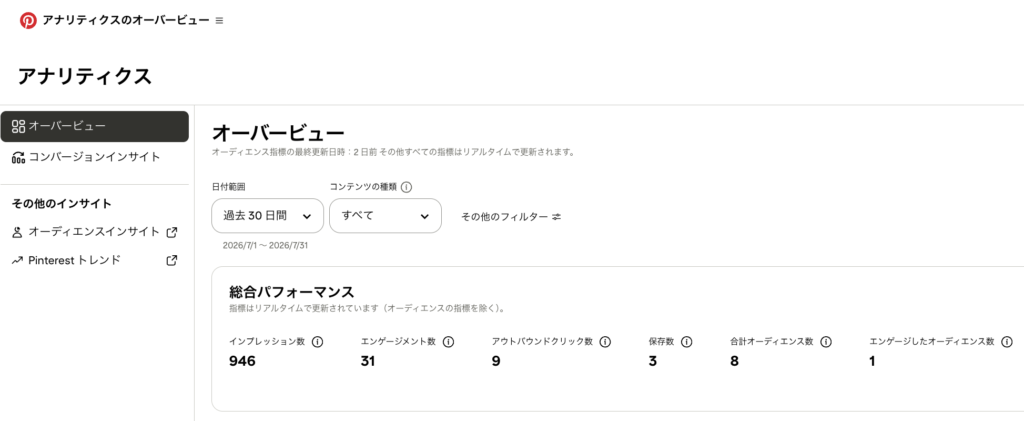Open オーディエンスインサイト external link
The height and width of the screenshot is (421, 1024).
pyautogui.click(x=95, y=232)
